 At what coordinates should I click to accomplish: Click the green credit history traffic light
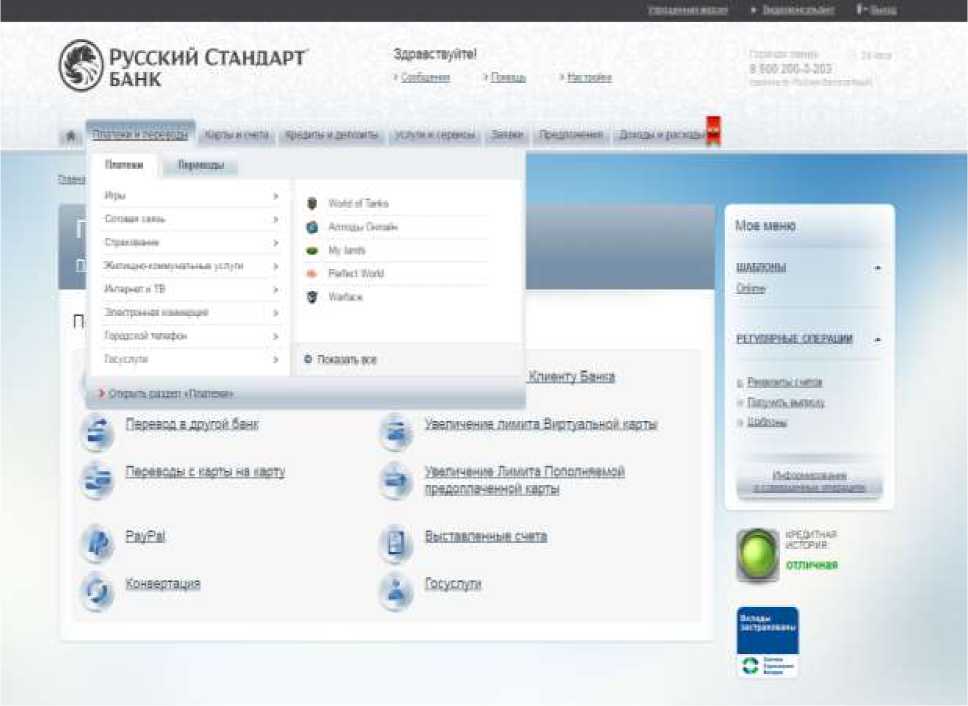(x=758, y=555)
